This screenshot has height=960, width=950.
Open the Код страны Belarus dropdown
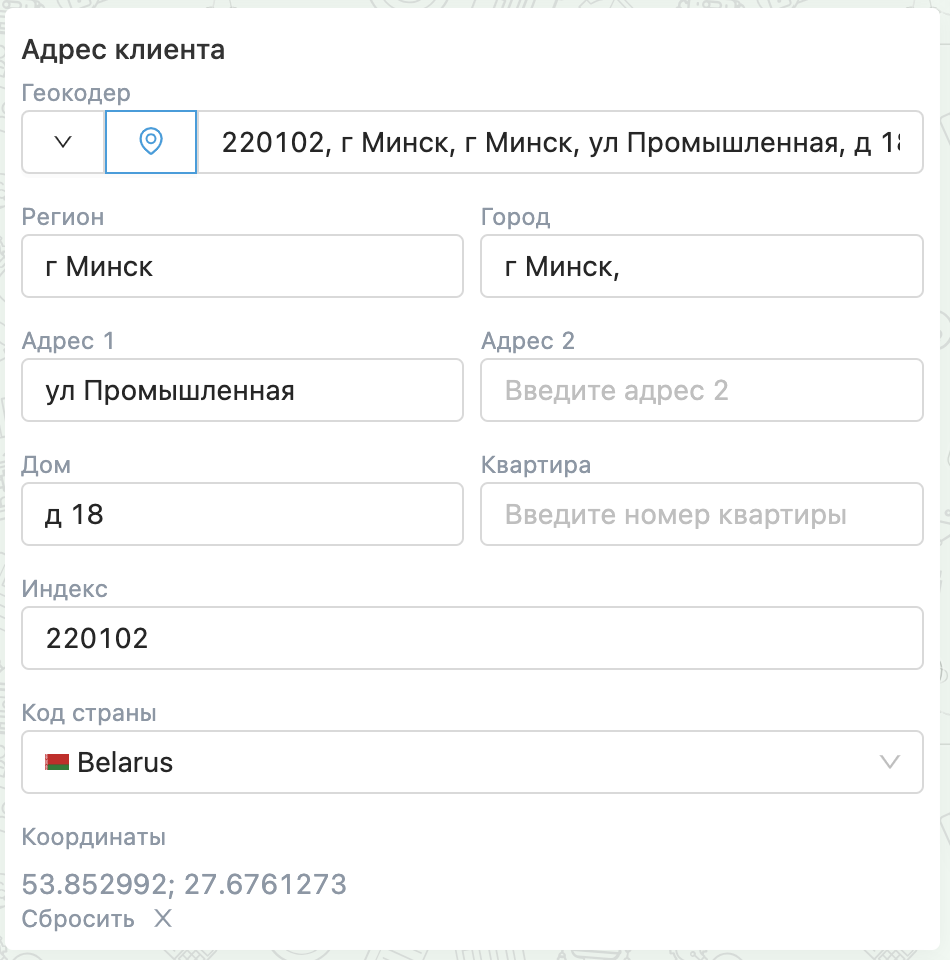[473, 762]
